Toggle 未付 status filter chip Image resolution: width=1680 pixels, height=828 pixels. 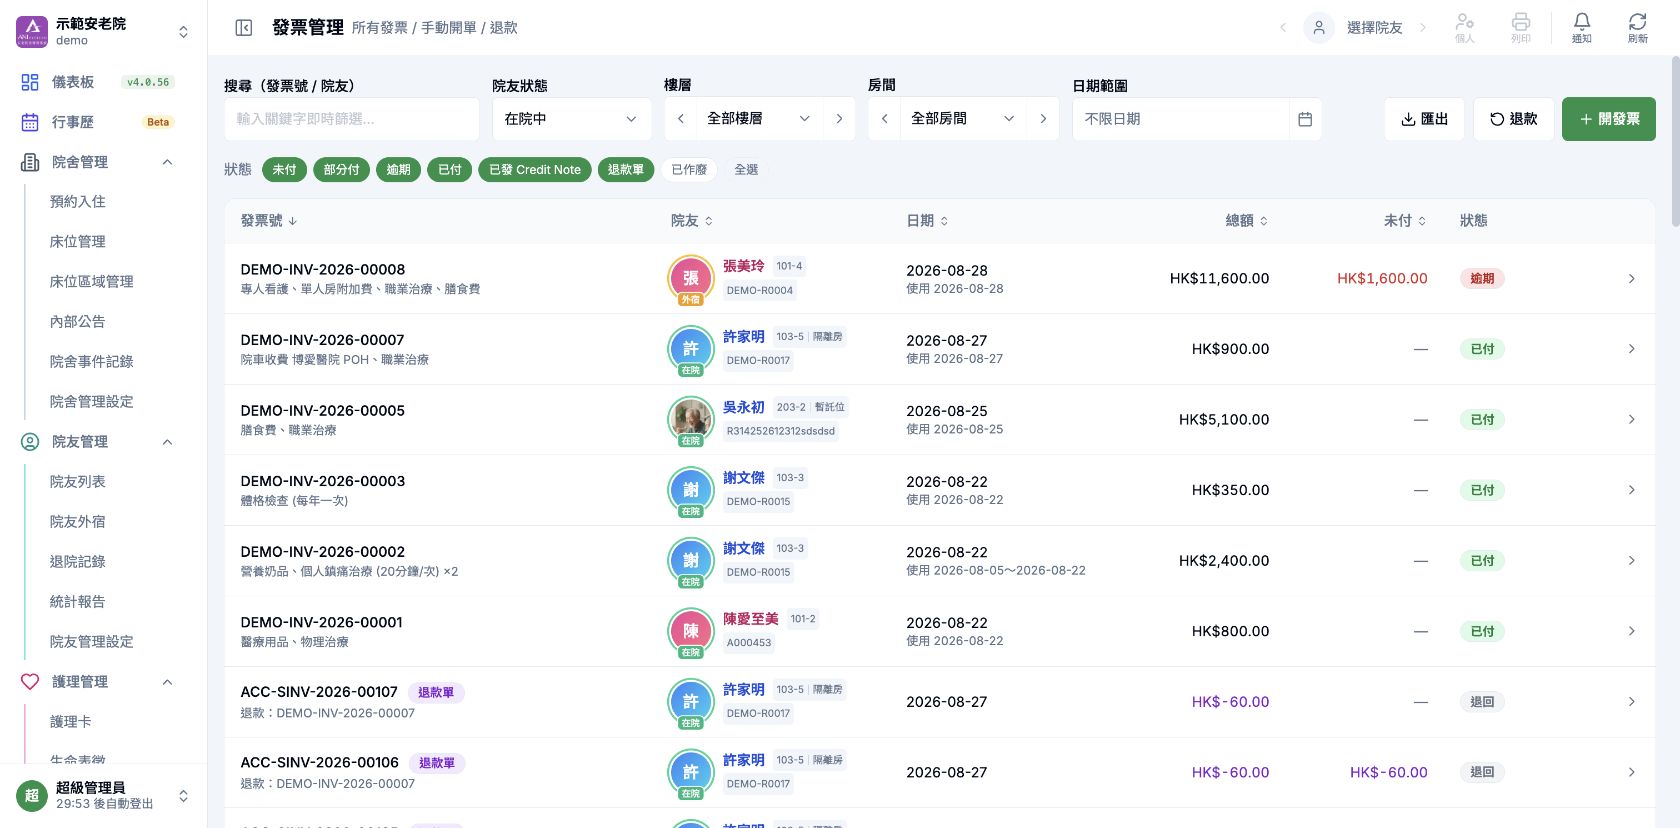point(284,170)
